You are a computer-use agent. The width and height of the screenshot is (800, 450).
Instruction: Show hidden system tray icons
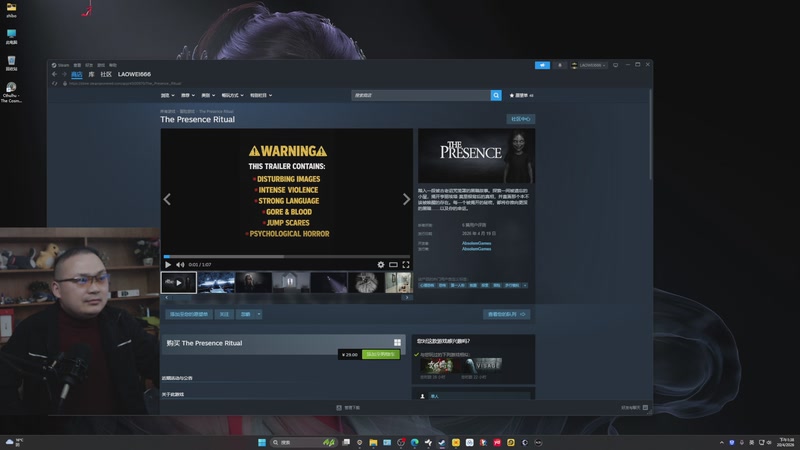(721, 442)
